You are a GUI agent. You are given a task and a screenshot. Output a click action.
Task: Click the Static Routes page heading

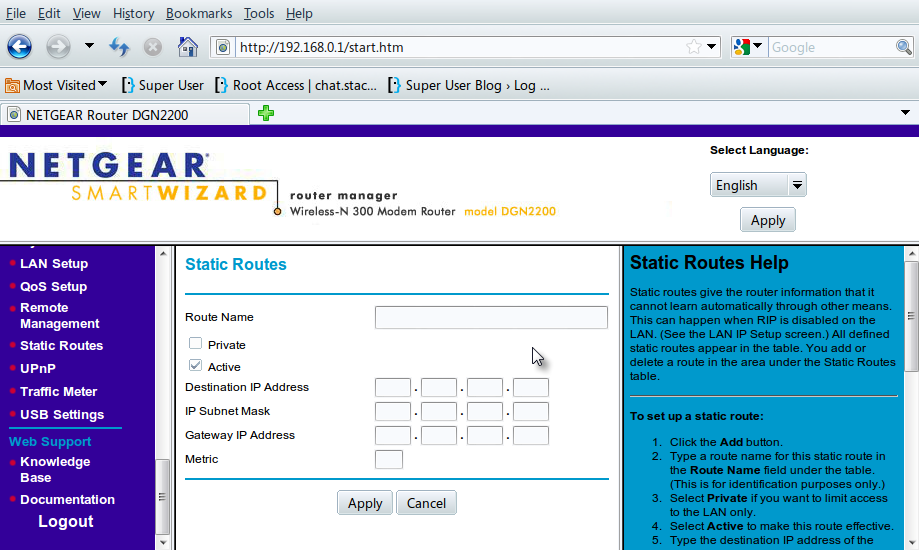pyautogui.click(x=236, y=264)
